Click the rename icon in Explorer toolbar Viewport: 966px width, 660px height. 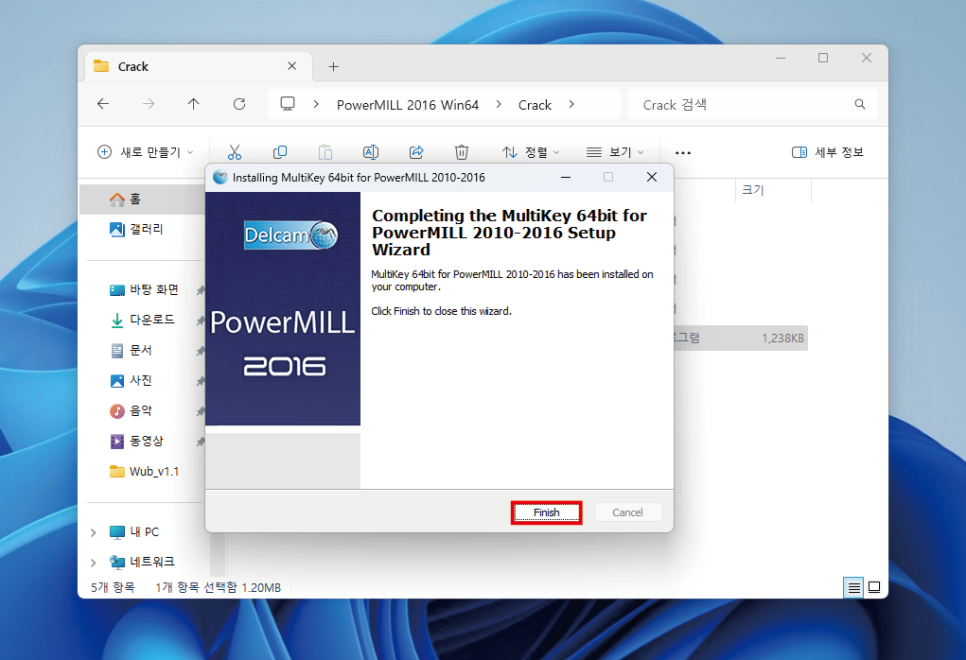pos(371,152)
